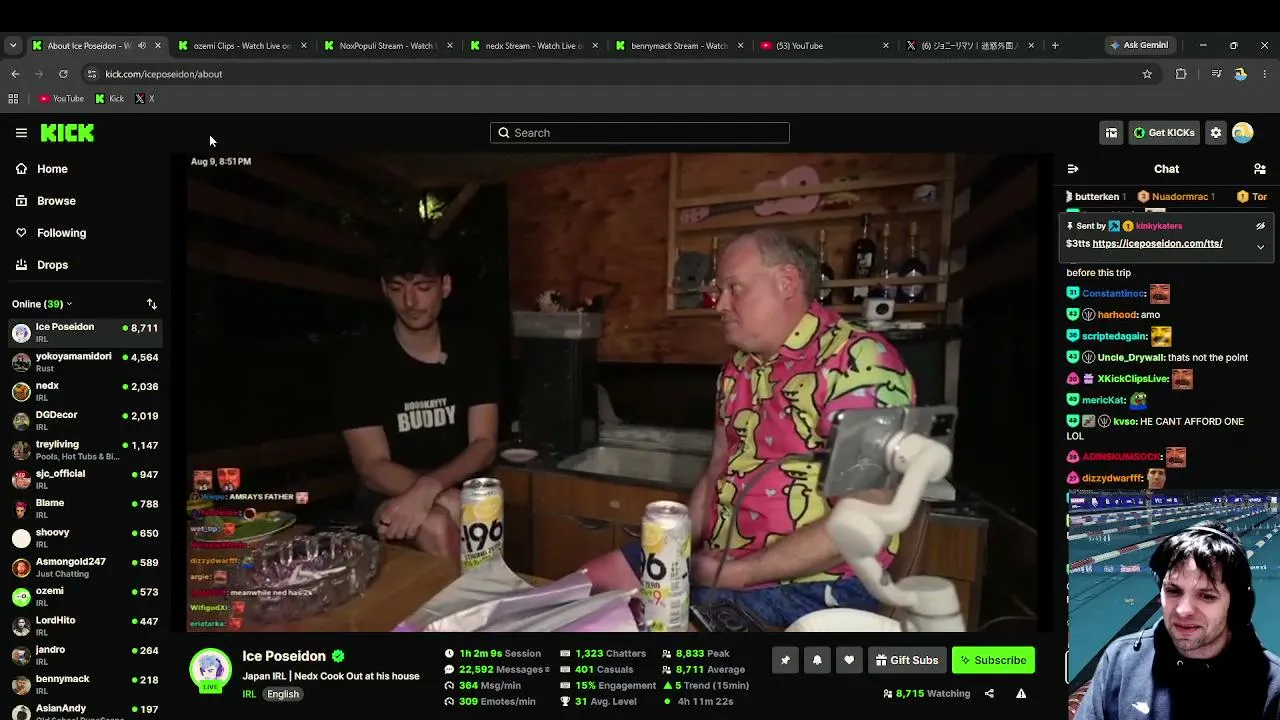Open the browser extensions puzzle icon
Image resolution: width=1280 pixels, height=720 pixels.
(1181, 74)
